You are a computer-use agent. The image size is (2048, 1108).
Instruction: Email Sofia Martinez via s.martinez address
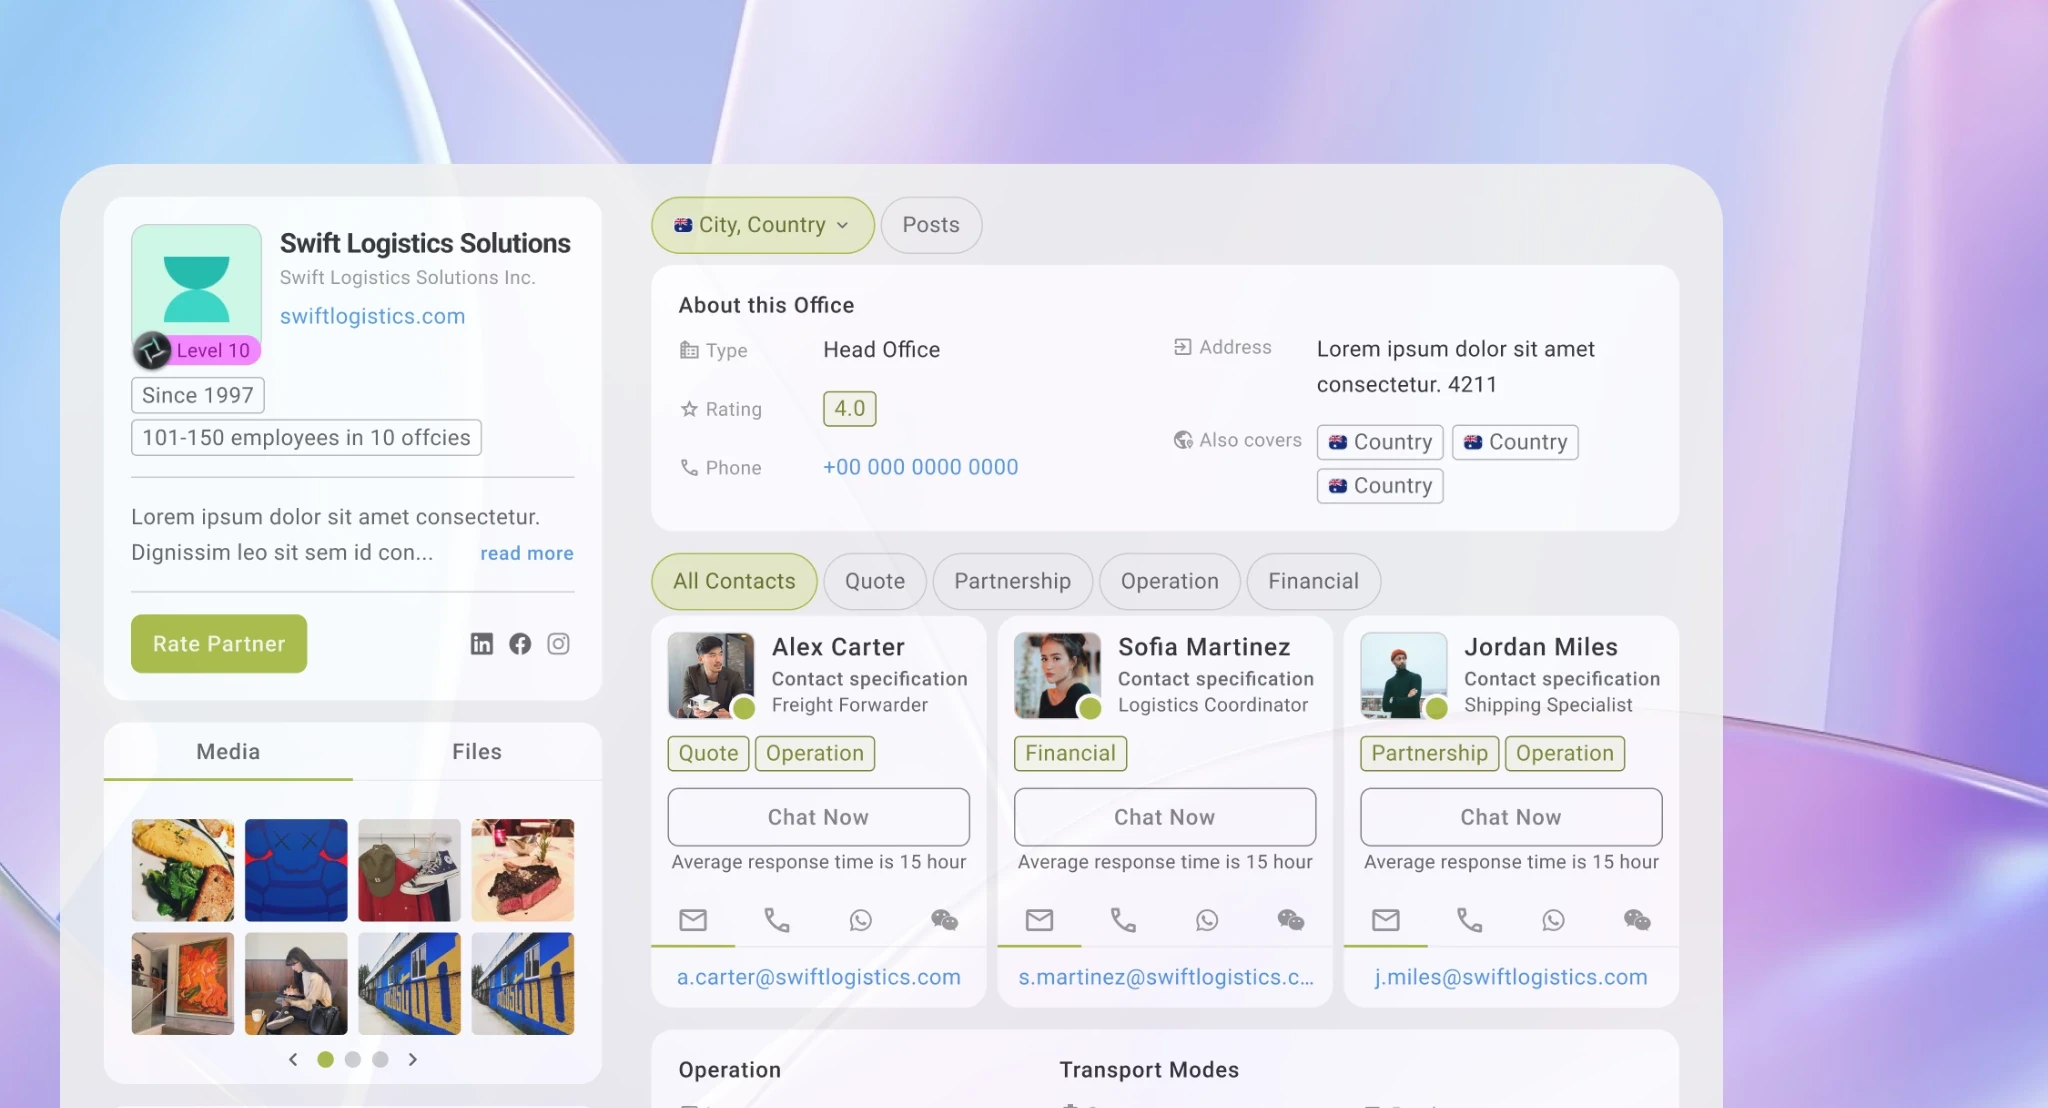coord(1166,977)
